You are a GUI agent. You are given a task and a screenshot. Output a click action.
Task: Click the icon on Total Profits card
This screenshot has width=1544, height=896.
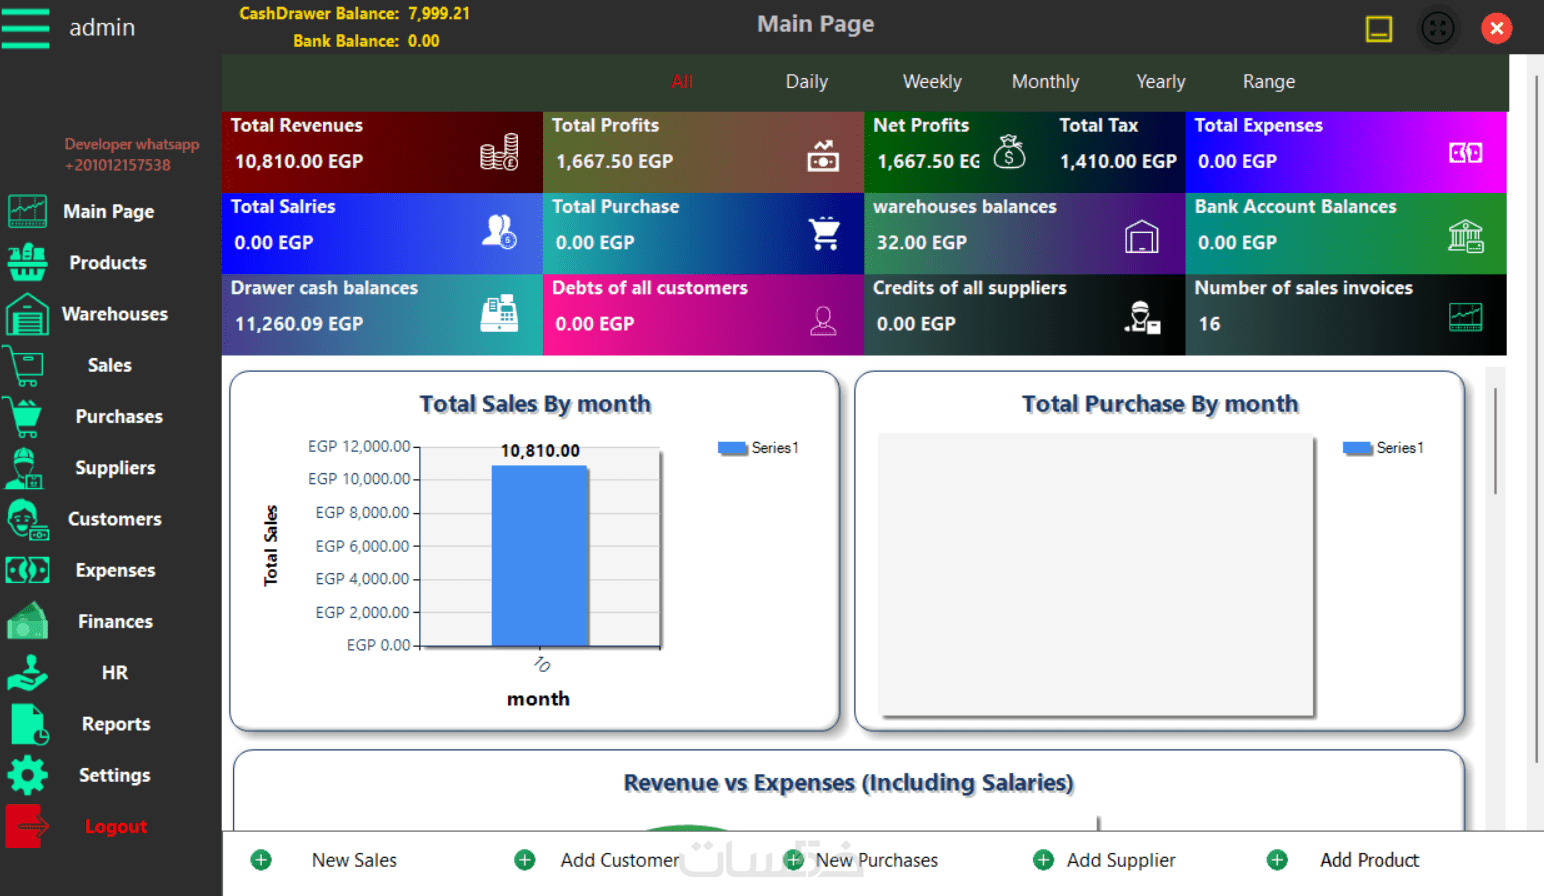823,156
